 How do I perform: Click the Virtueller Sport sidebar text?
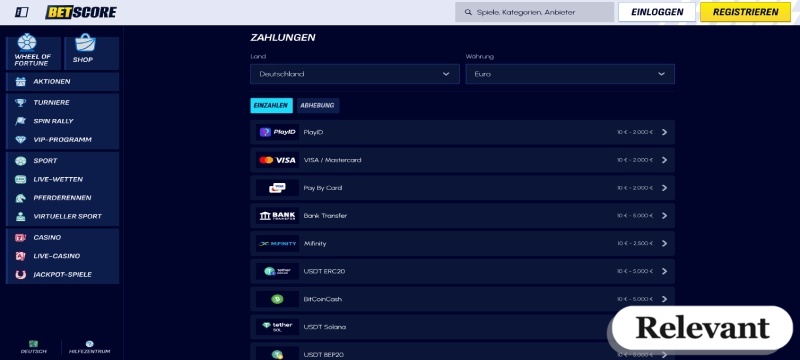[x=67, y=216]
